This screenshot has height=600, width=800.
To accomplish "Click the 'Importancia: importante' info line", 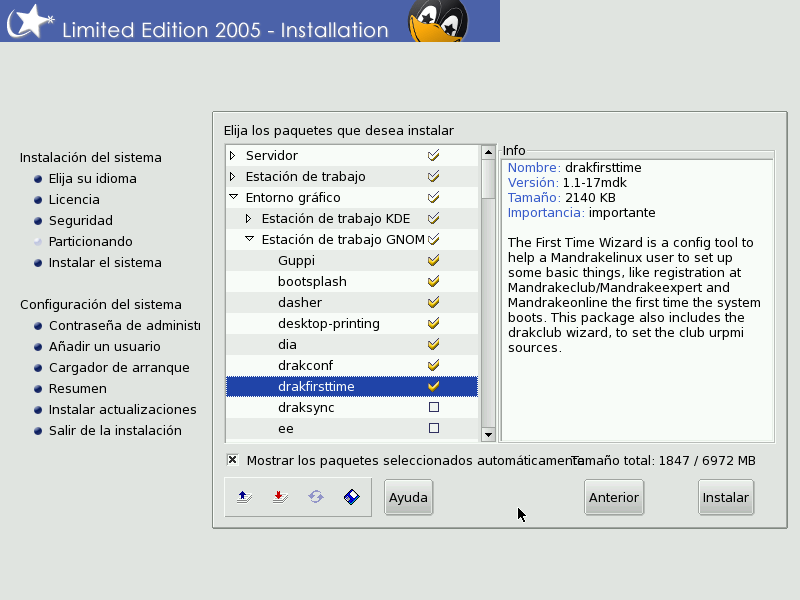I will tap(581, 213).
